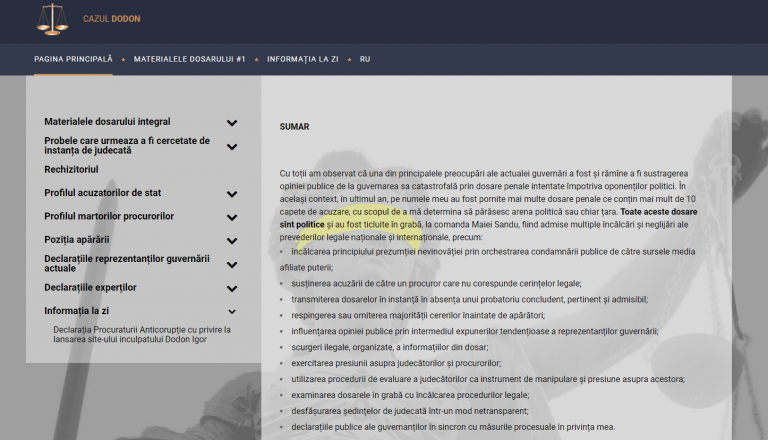
Task: Open the Rechizitoriul sidebar link
Action: click(78, 169)
